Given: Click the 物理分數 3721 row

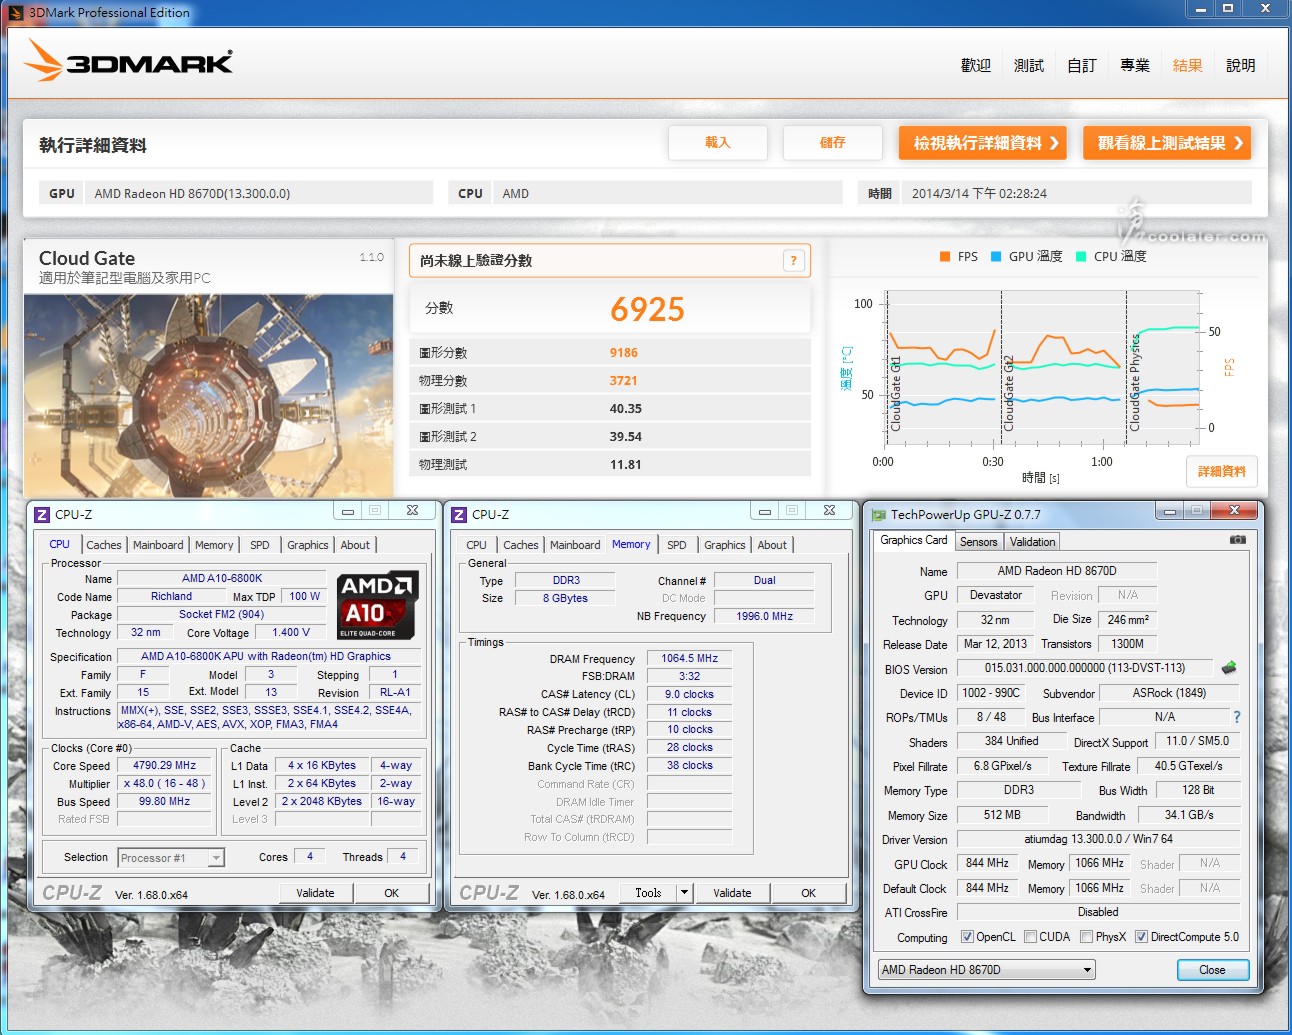Looking at the screenshot, I should point(610,380).
